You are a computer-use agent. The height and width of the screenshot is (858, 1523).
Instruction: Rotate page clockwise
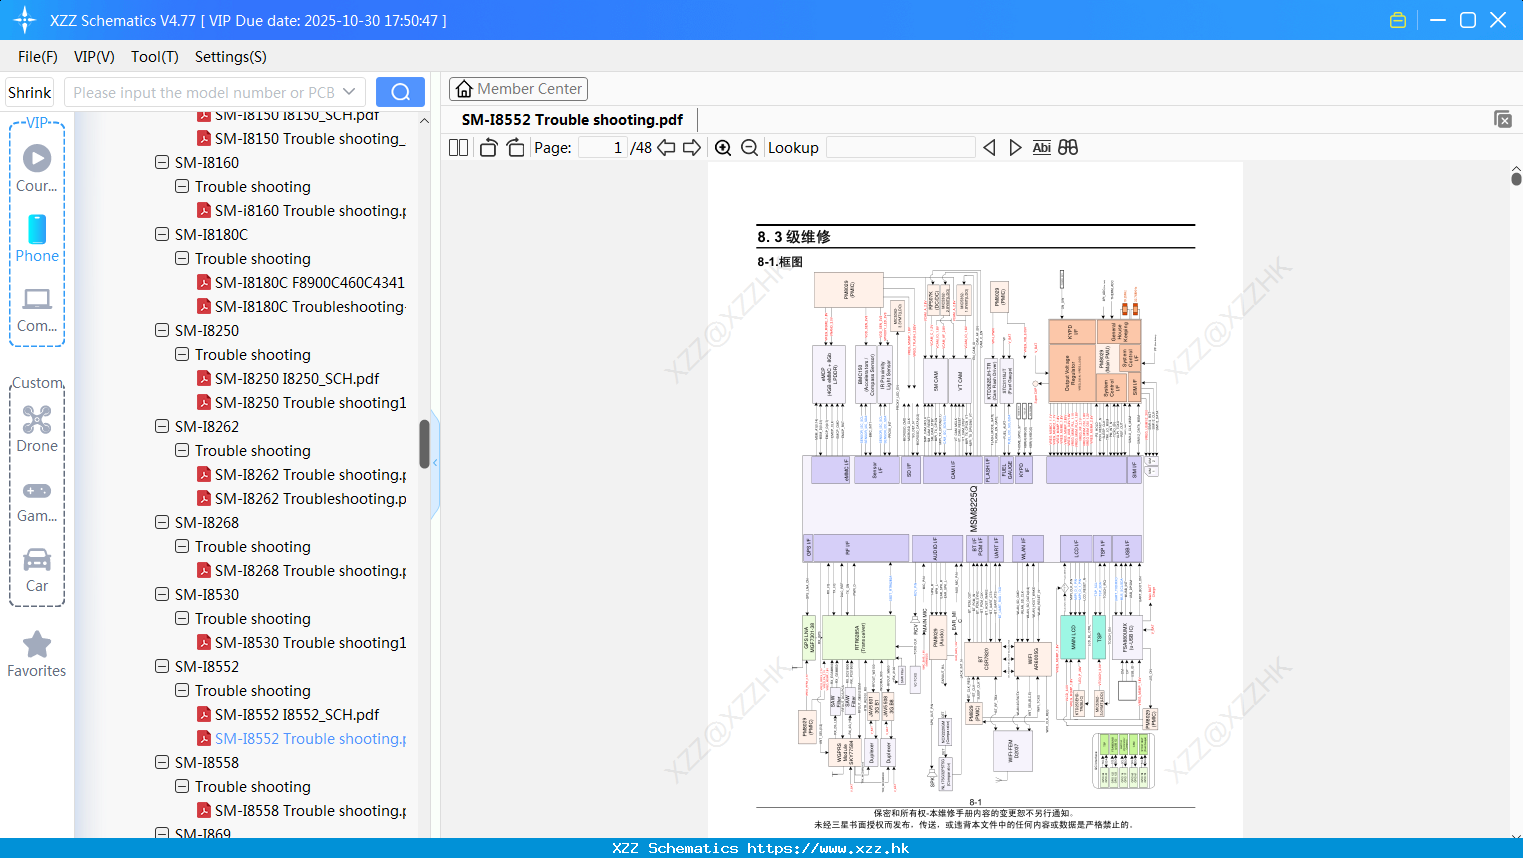(x=515, y=148)
